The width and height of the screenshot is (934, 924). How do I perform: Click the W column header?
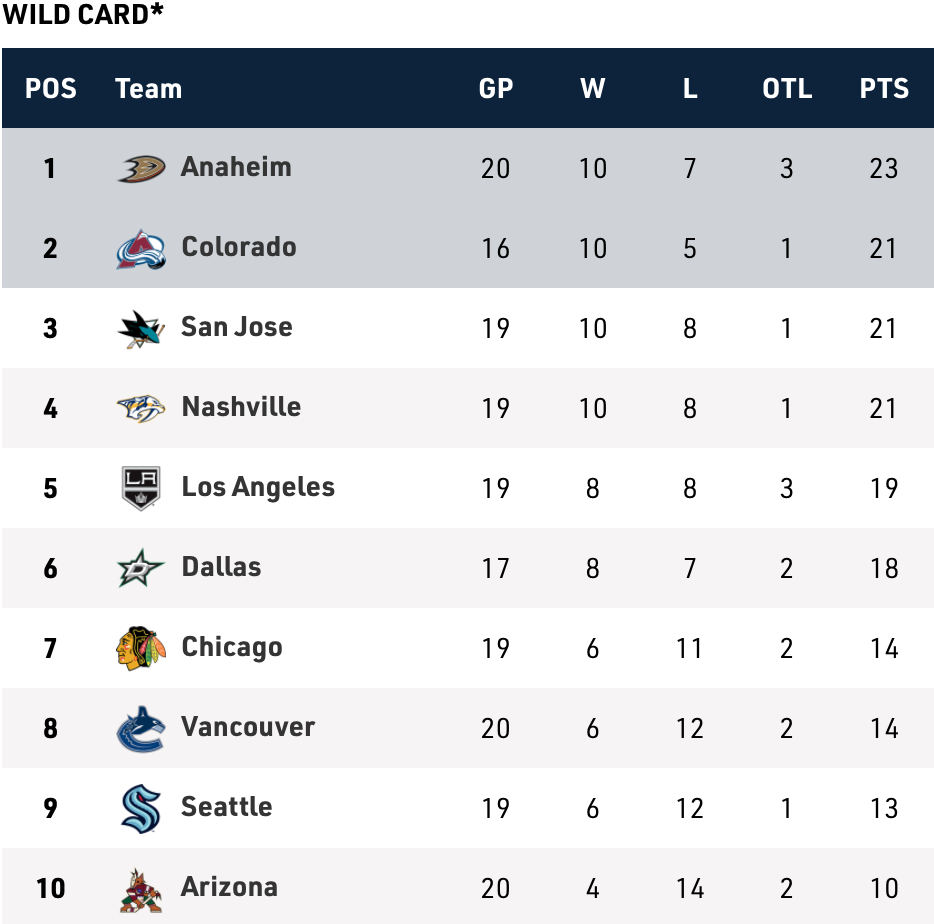coord(593,88)
